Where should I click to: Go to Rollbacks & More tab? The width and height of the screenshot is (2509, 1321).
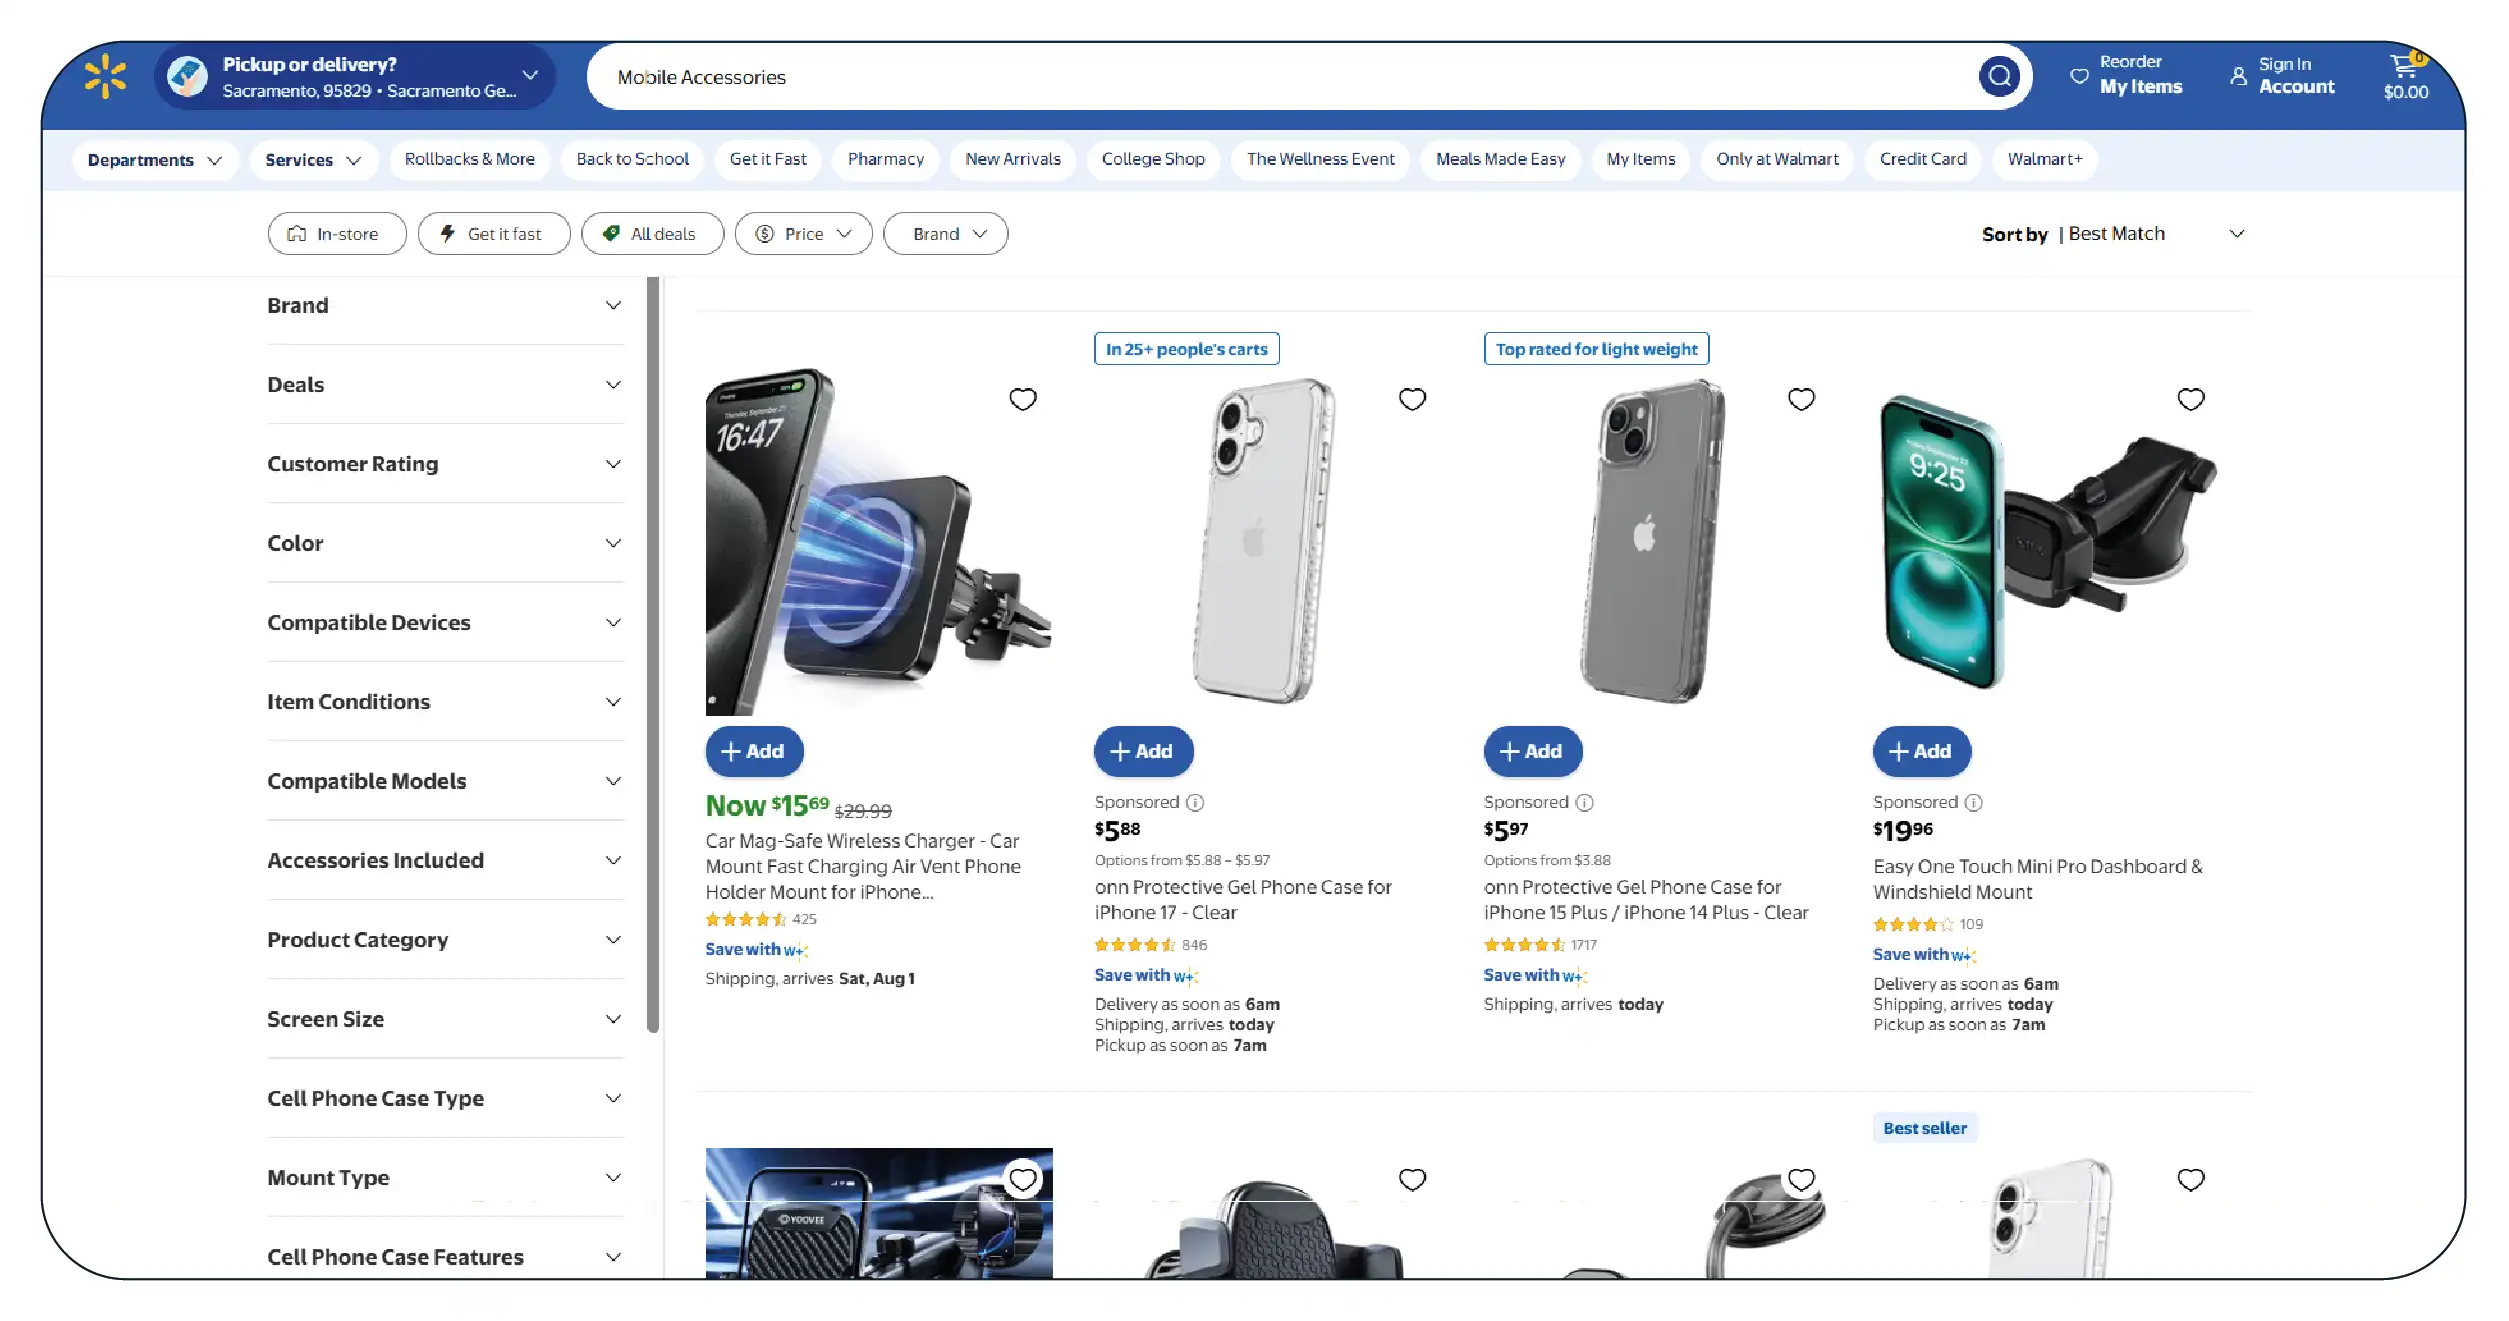[x=469, y=160]
